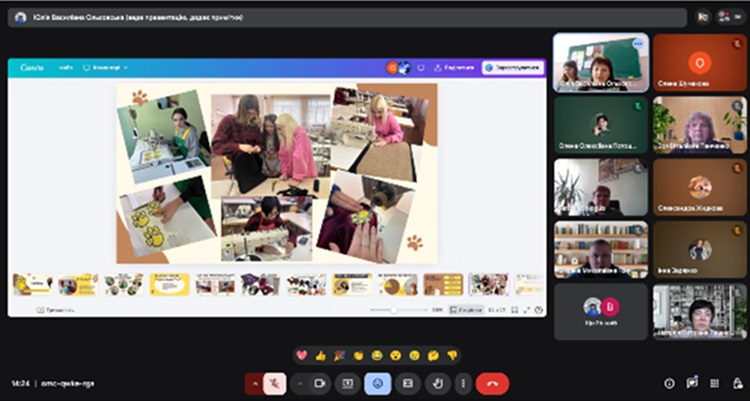Send the thumbs up reaction

click(321, 355)
